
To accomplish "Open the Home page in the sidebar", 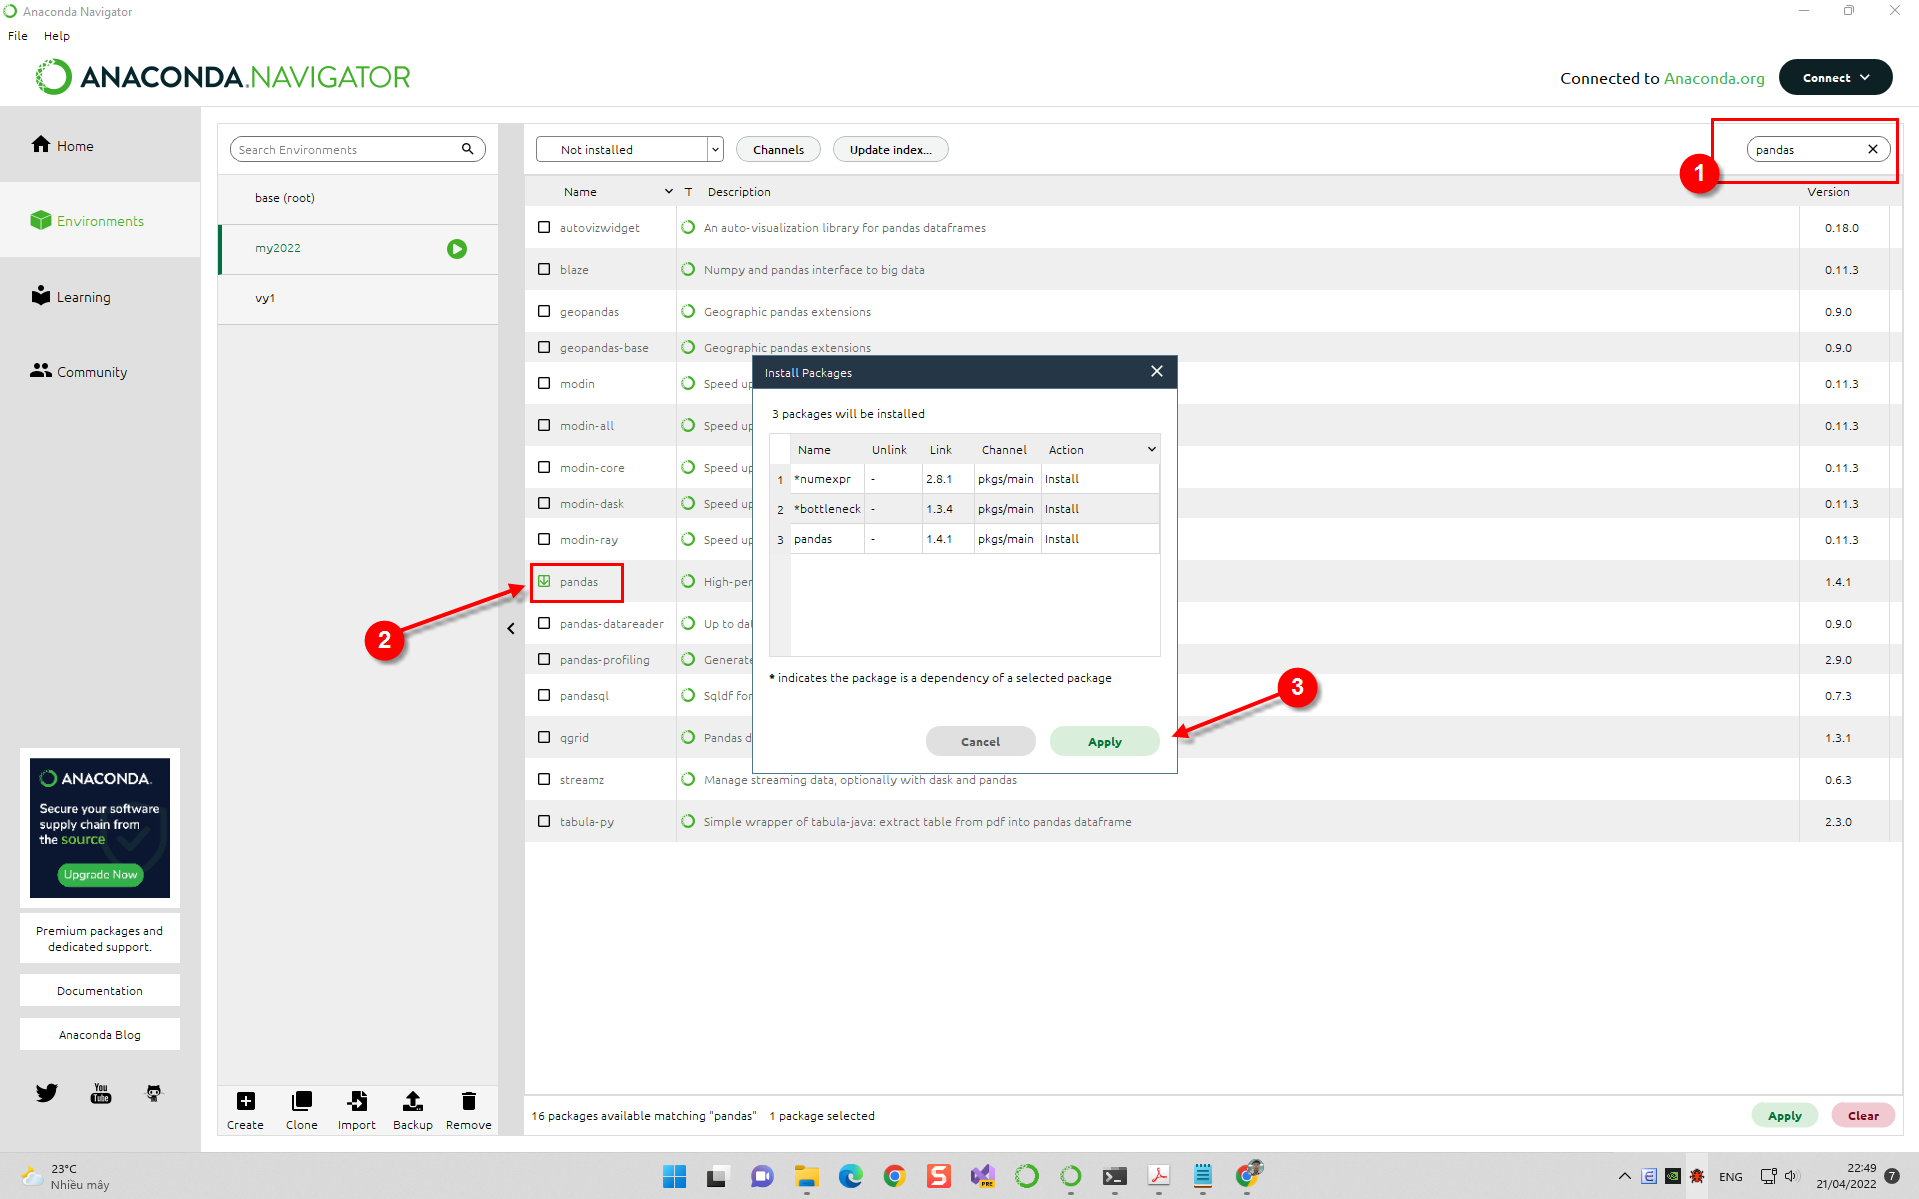I will click(x=62, y=145).
